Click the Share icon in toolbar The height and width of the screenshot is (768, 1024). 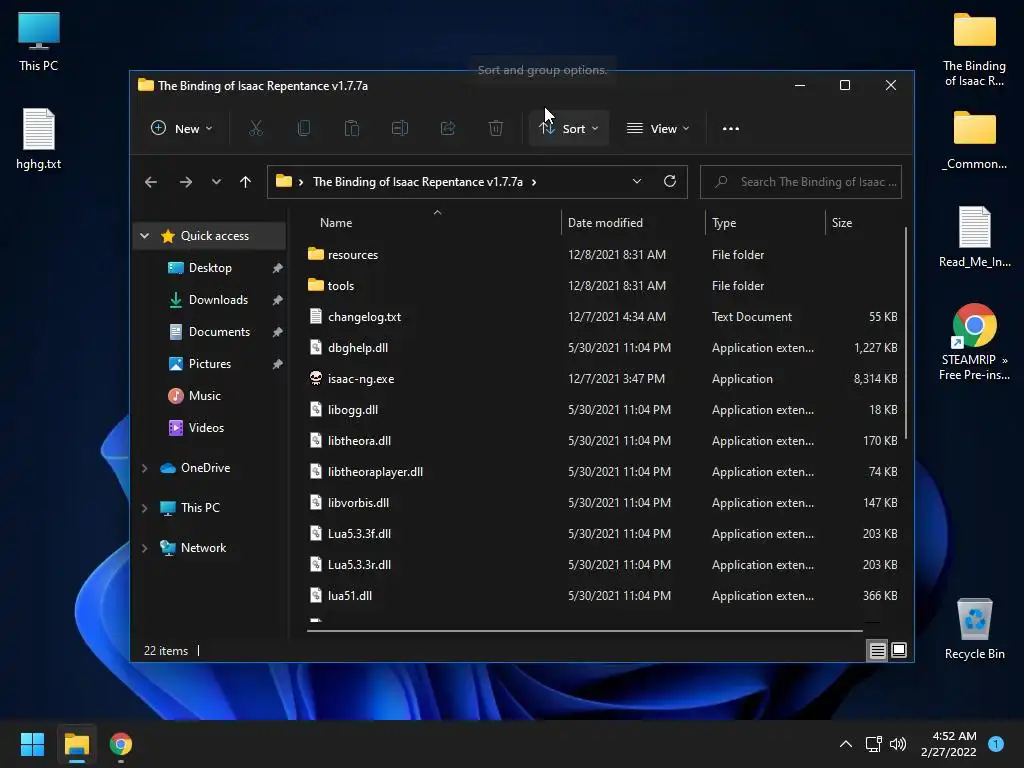(x=448, y=129)
